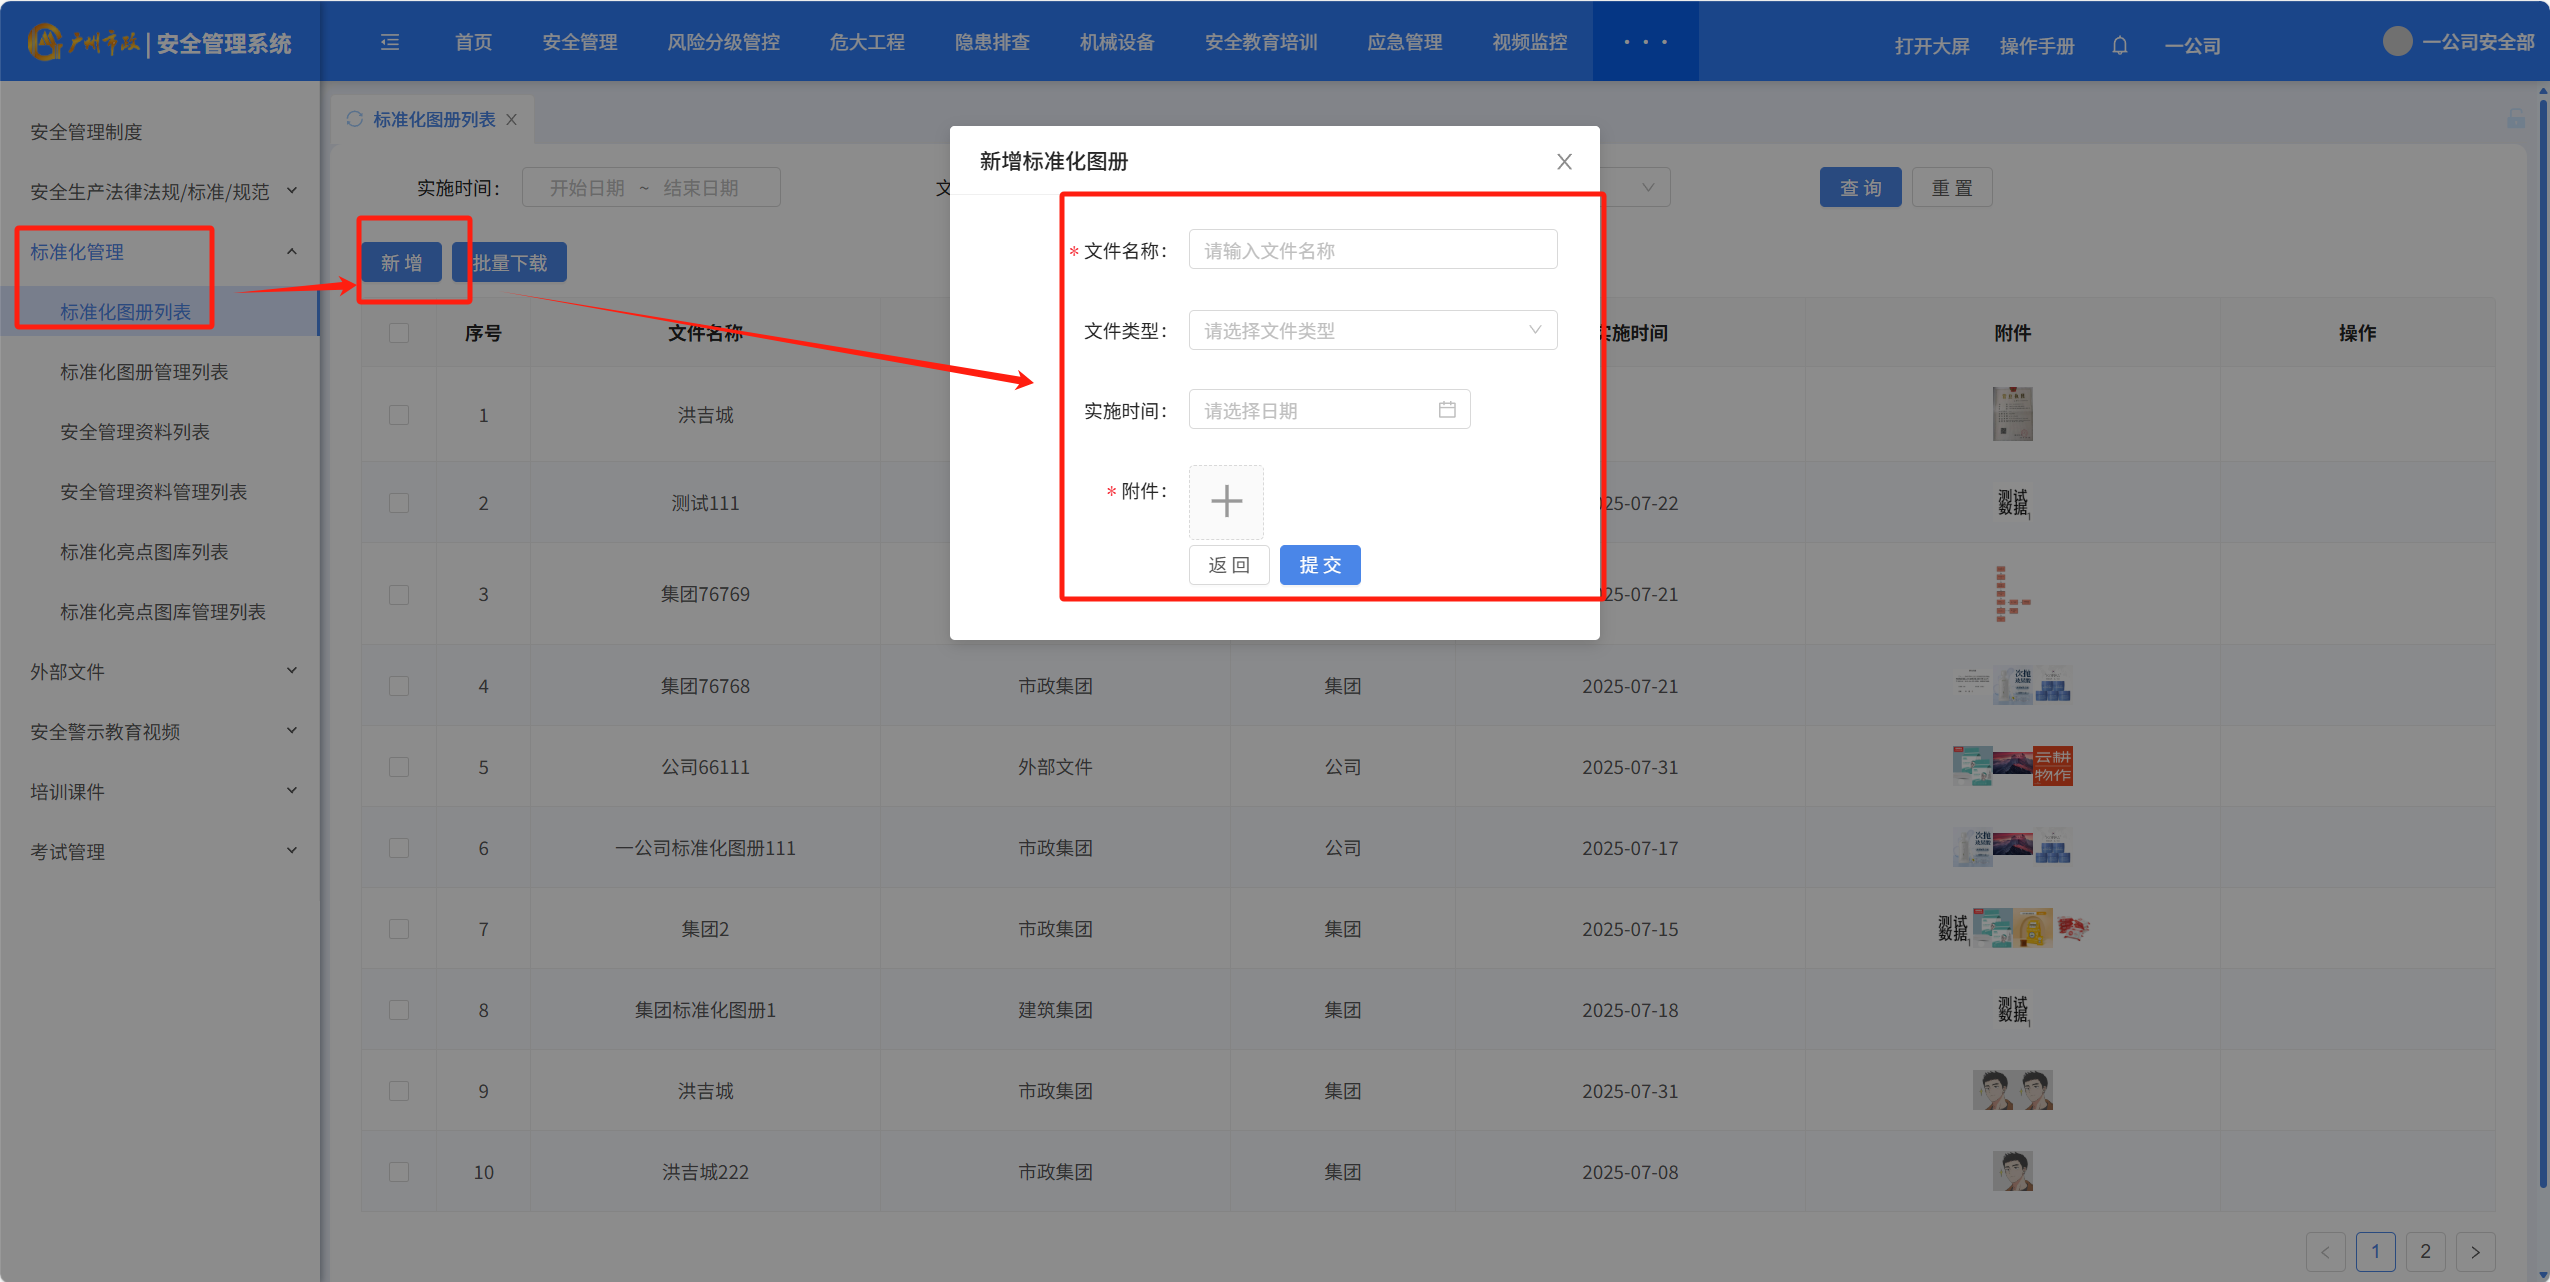Check the checkbox for row 1 洪吉城
The height and width of the screenshot is (1282, 2550).
(399, 415)
